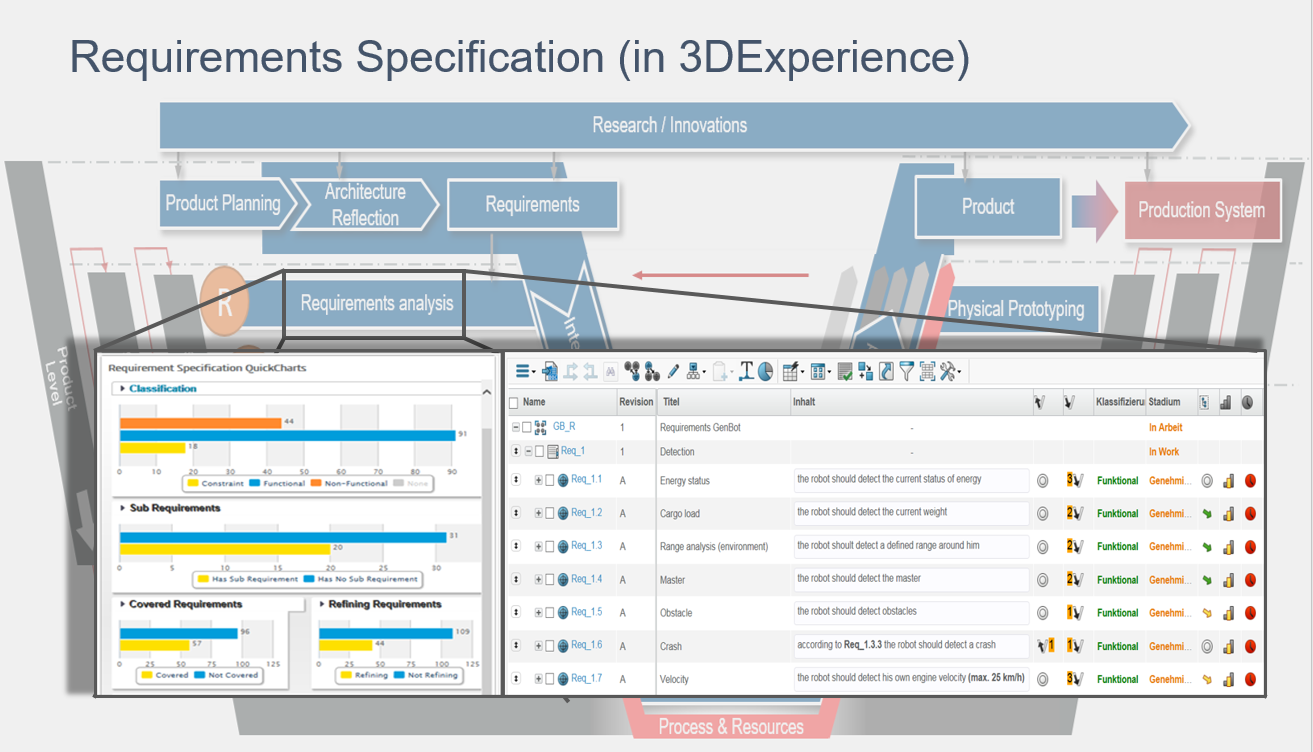Click the orange Non-Functional bar showing 44
This screenshot has width=1313, height=752.
(x=200, y=423)
